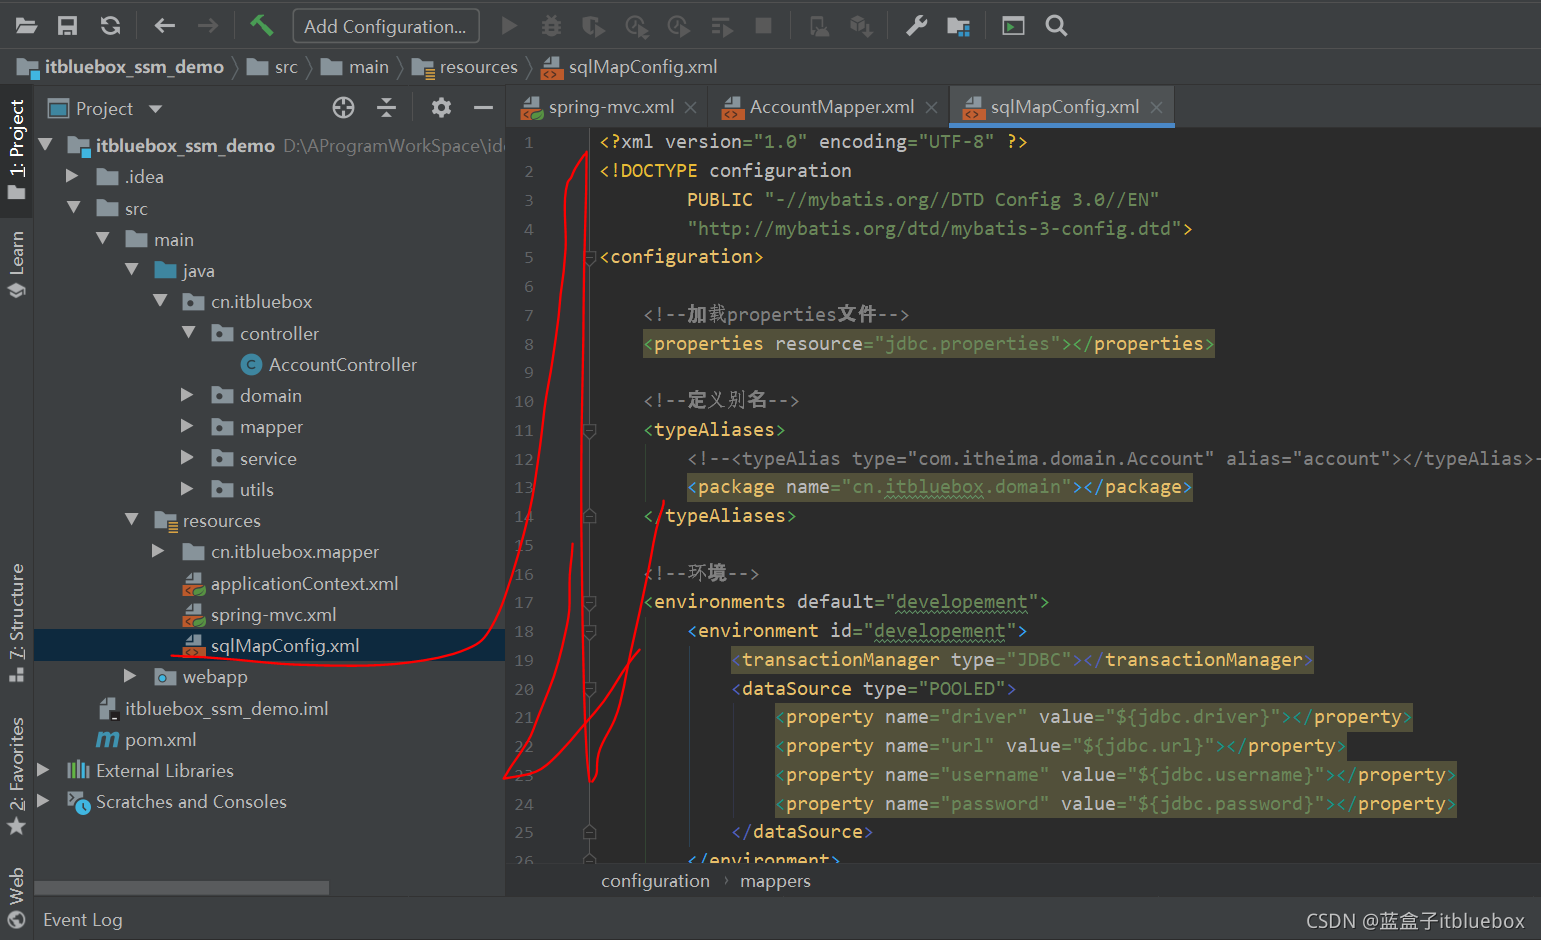Expand the utils package arrow

click(x=187, y=489)
